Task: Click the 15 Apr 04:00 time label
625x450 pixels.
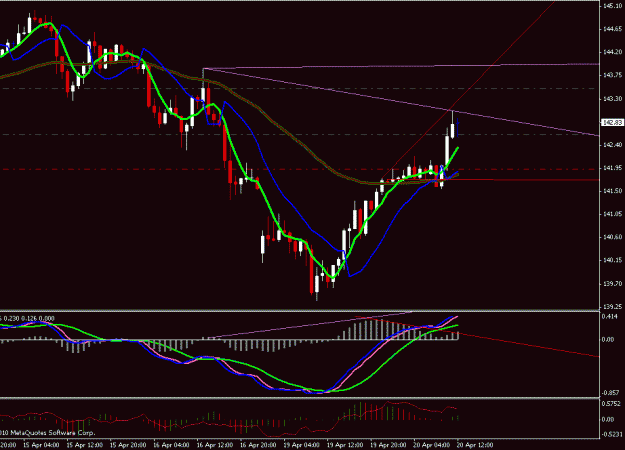Action: click(41, 445)
